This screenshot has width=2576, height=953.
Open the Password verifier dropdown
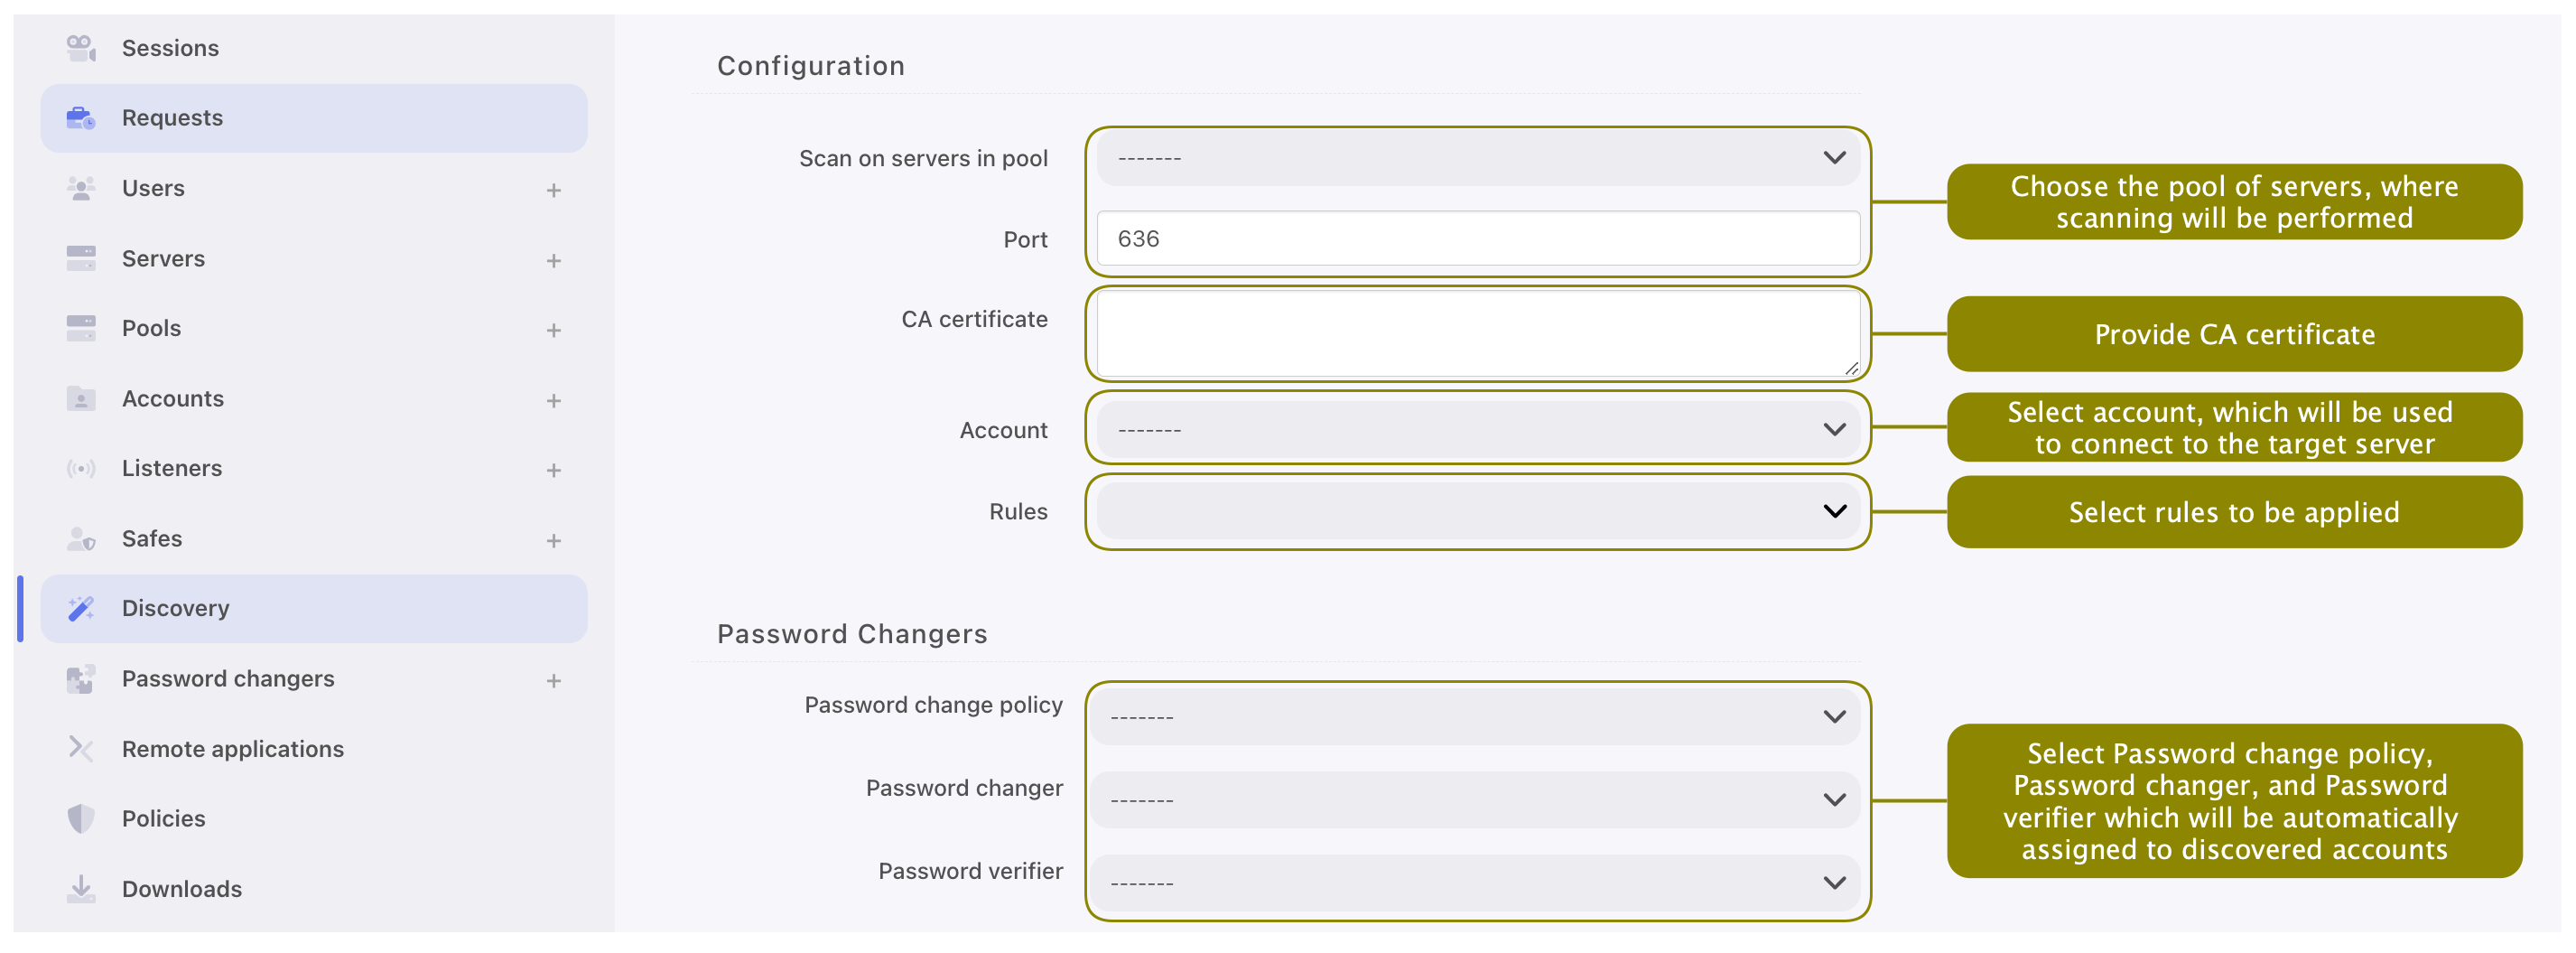click(1474, 883)
